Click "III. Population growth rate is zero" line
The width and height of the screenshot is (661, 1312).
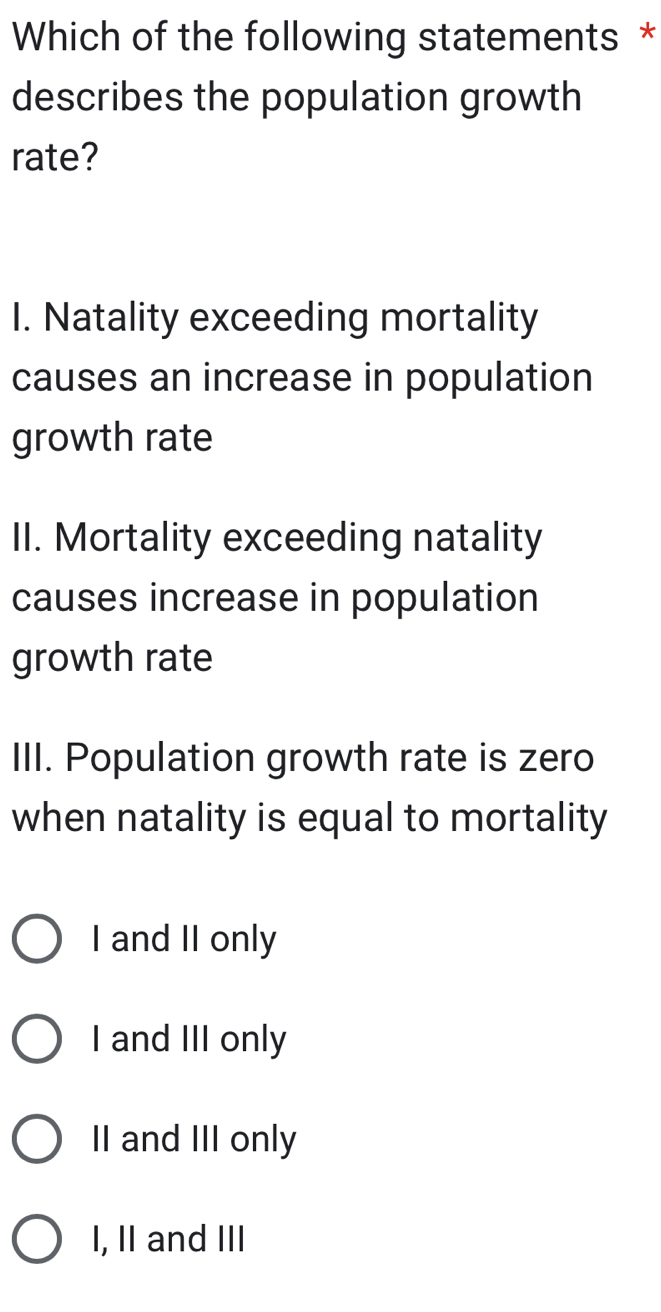click(303, 759)
